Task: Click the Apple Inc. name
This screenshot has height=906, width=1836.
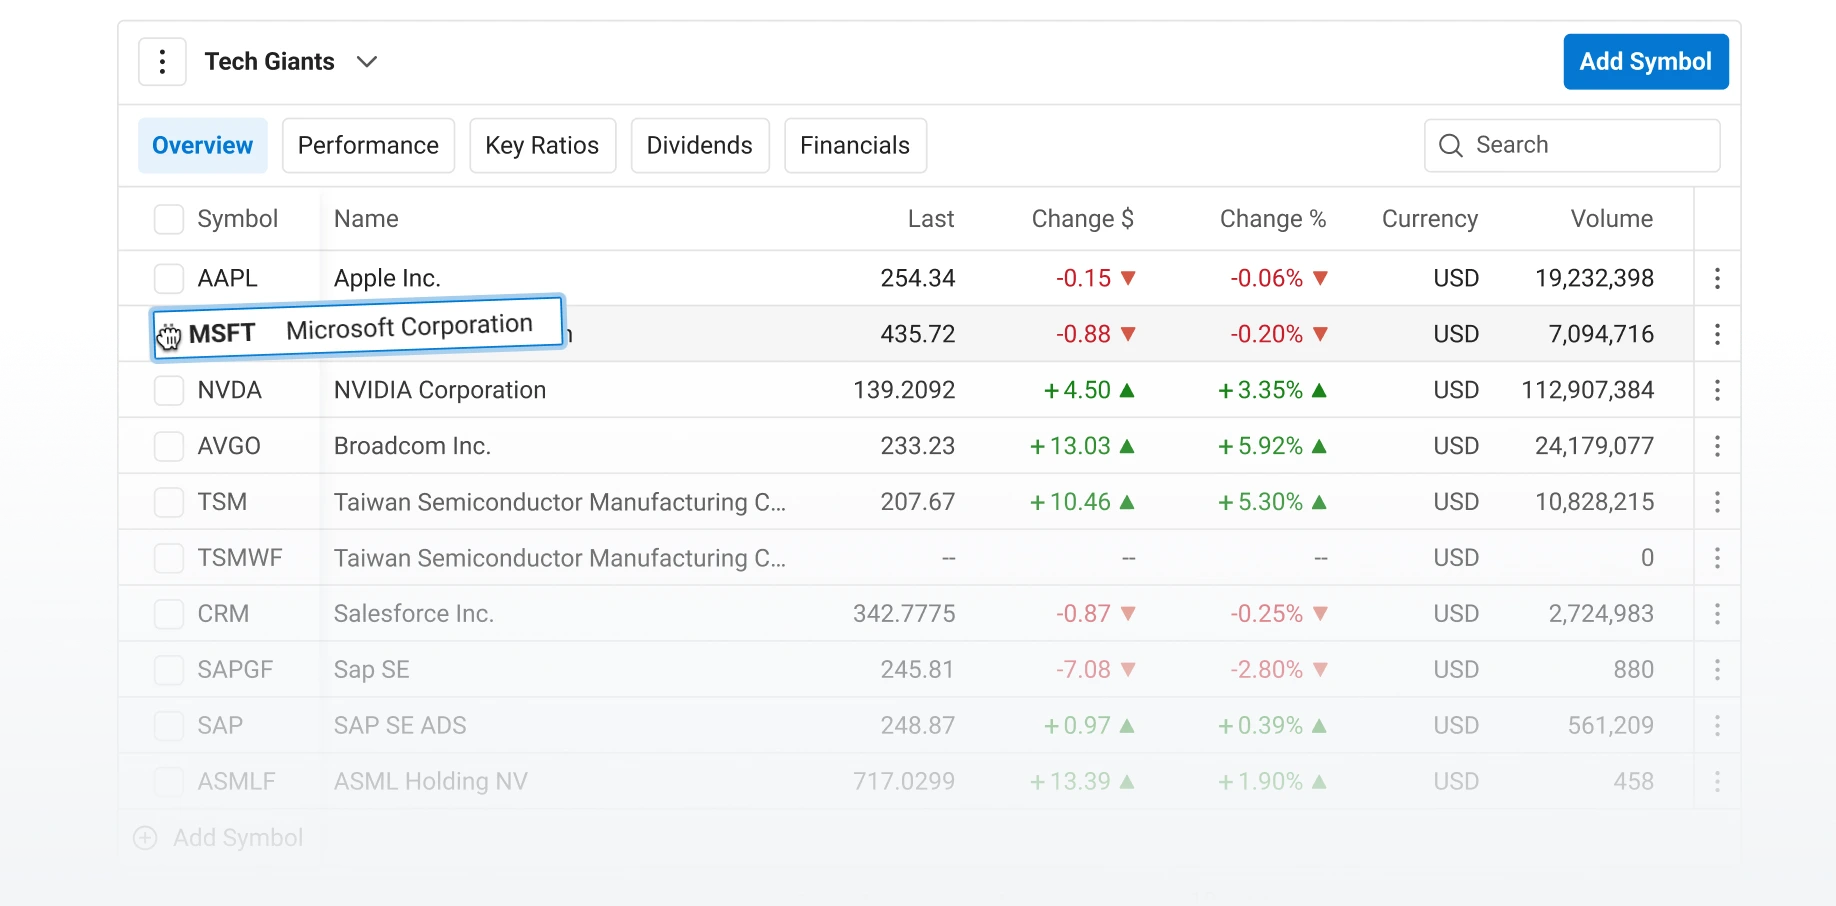Action: (387, 278)
